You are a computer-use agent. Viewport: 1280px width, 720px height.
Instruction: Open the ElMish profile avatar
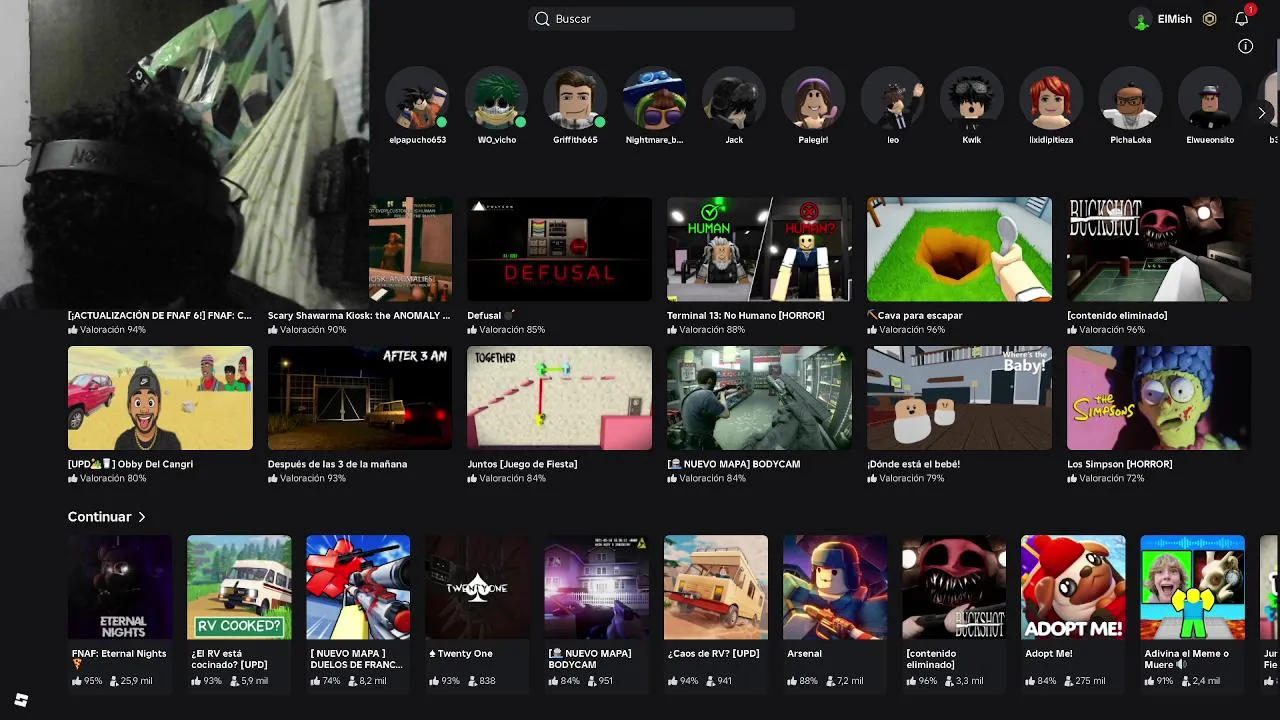point(1141,19)
